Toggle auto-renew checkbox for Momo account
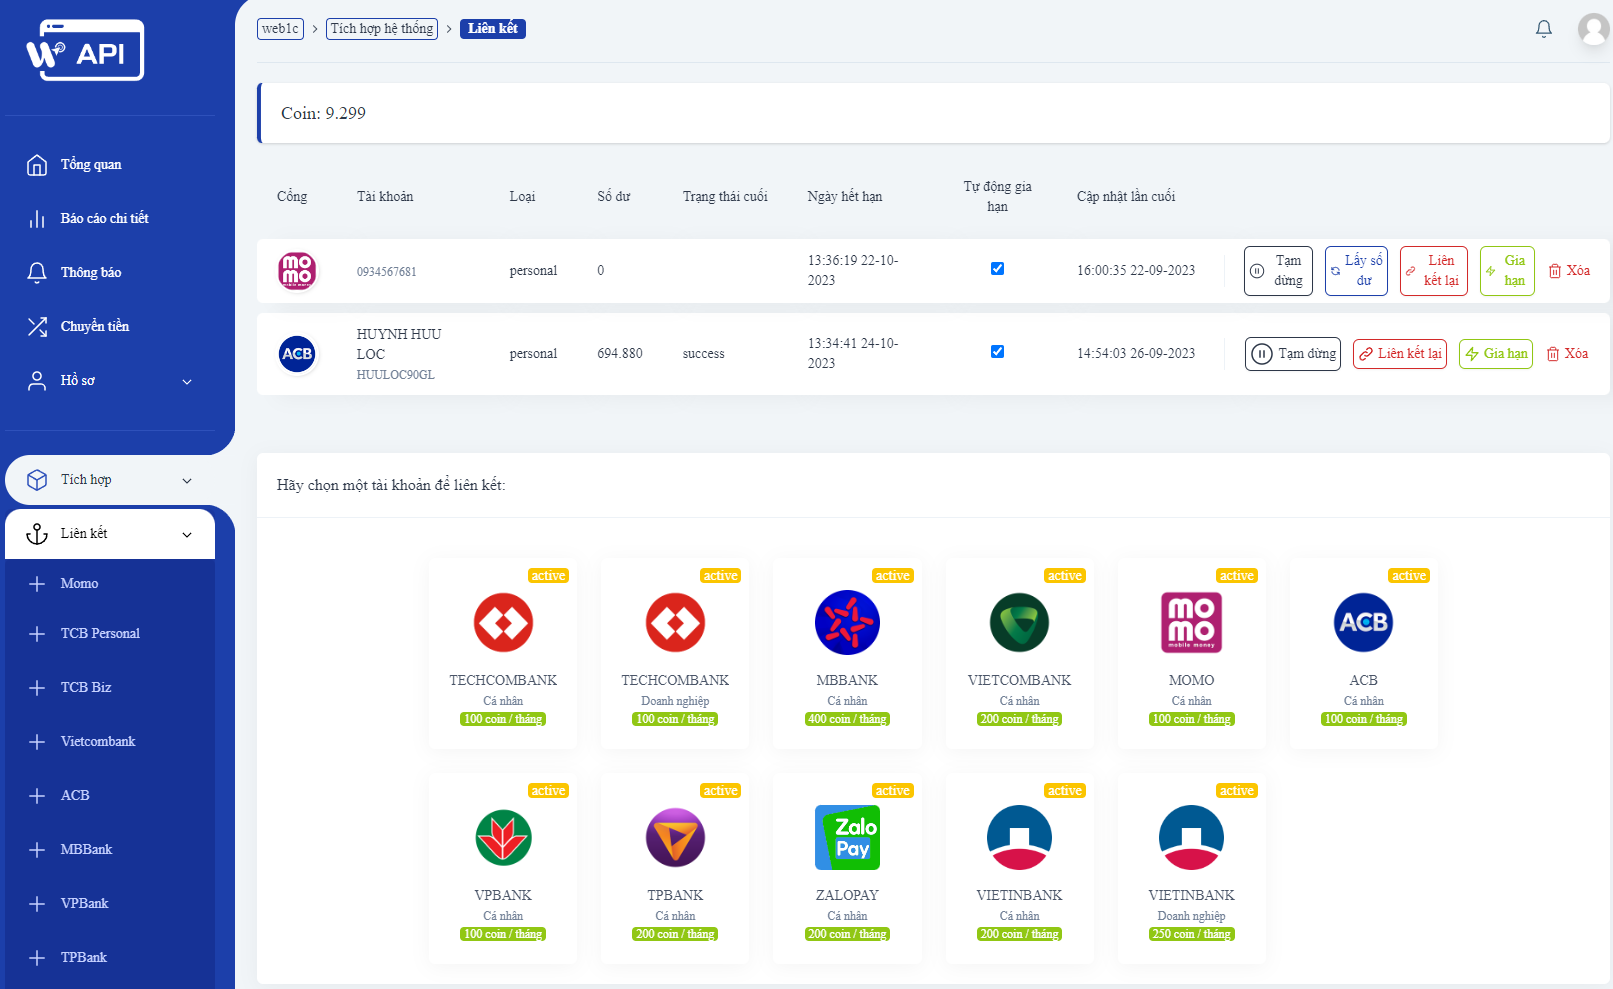 pyautogui.click(x=997, y=268)
